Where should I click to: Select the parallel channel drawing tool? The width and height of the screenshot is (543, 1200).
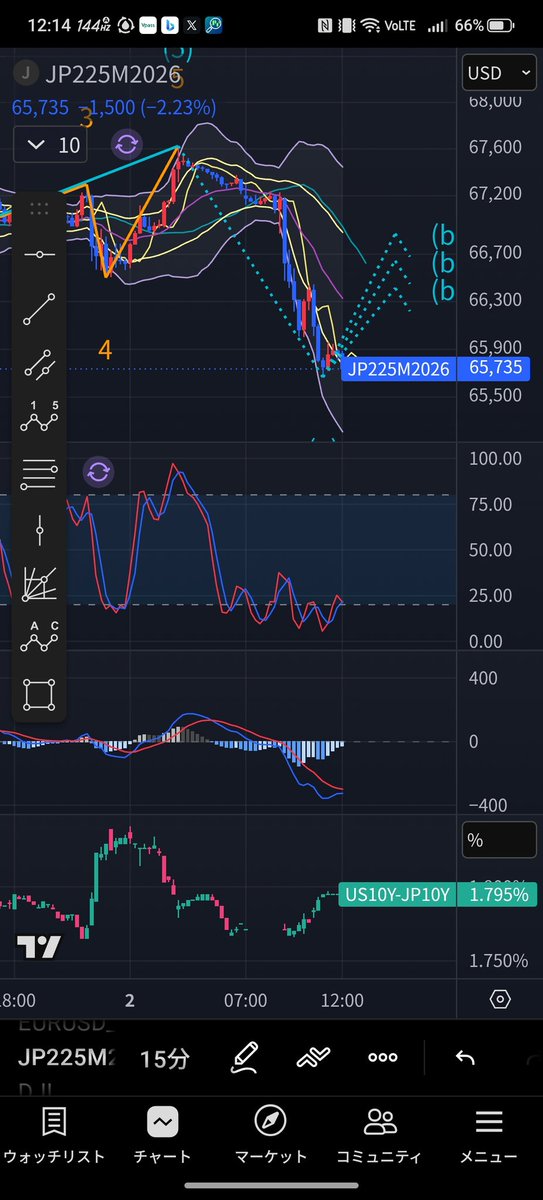click(40, 365)
